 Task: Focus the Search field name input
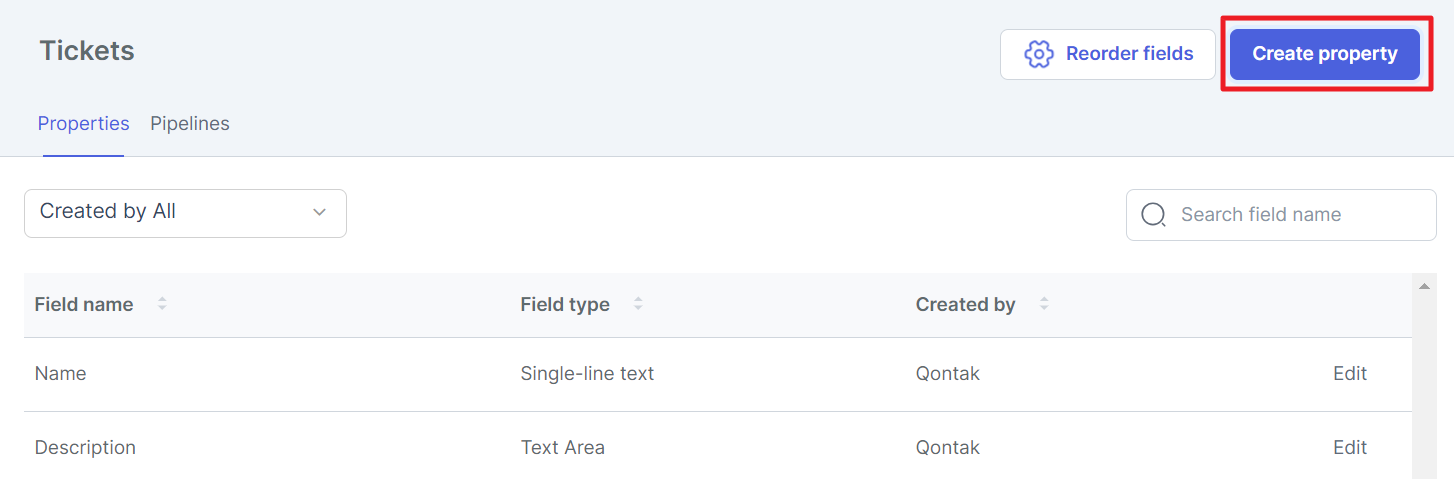1281,215
